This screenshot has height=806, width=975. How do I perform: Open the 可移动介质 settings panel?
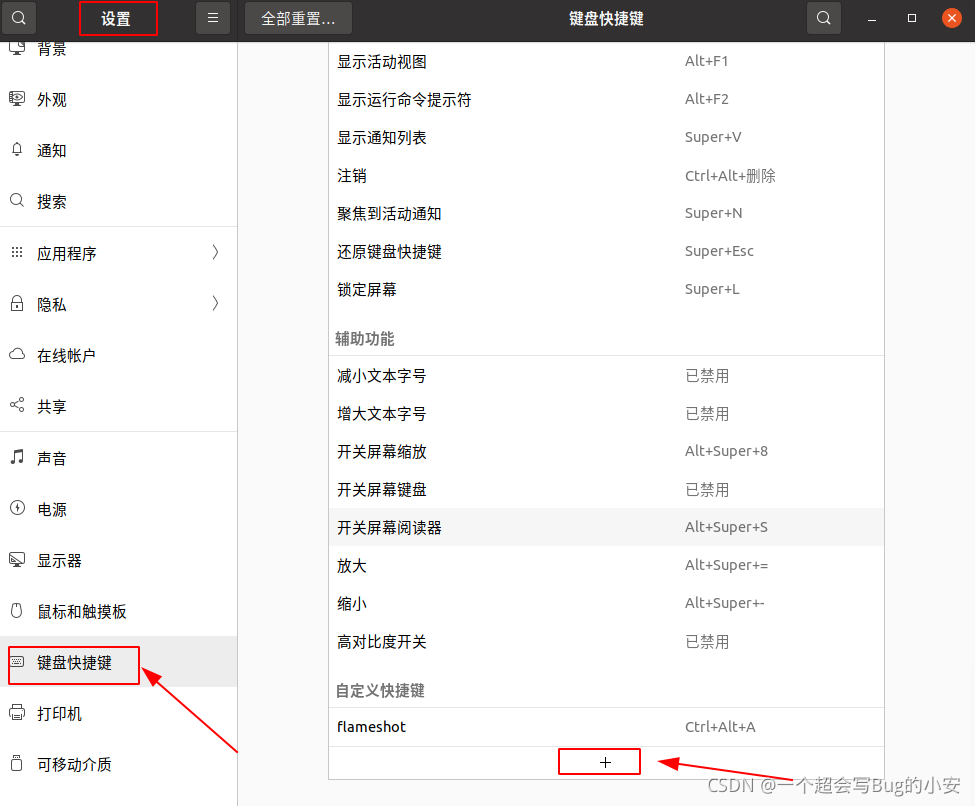[118, 764]
